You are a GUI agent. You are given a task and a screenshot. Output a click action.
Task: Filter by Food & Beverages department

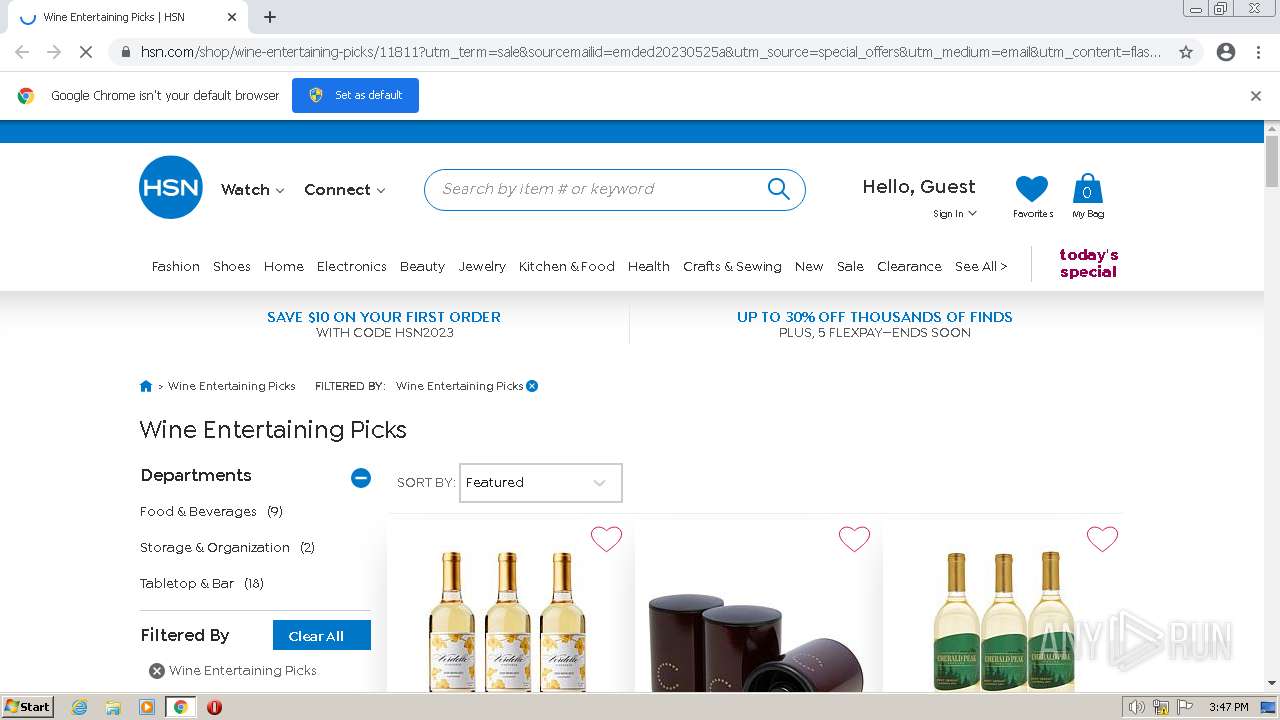211,511
